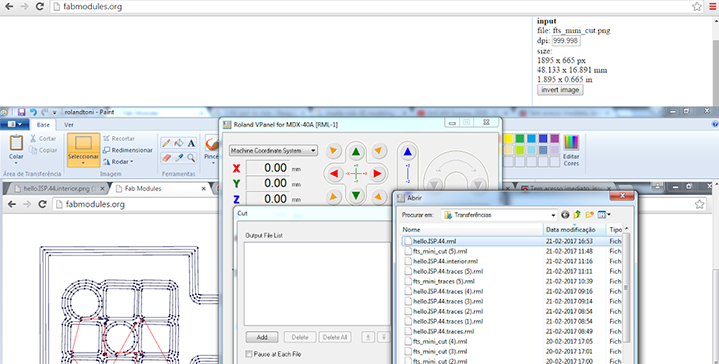Click the invert image button
This screenshot has width=719, height=364.
pos(560,90)
